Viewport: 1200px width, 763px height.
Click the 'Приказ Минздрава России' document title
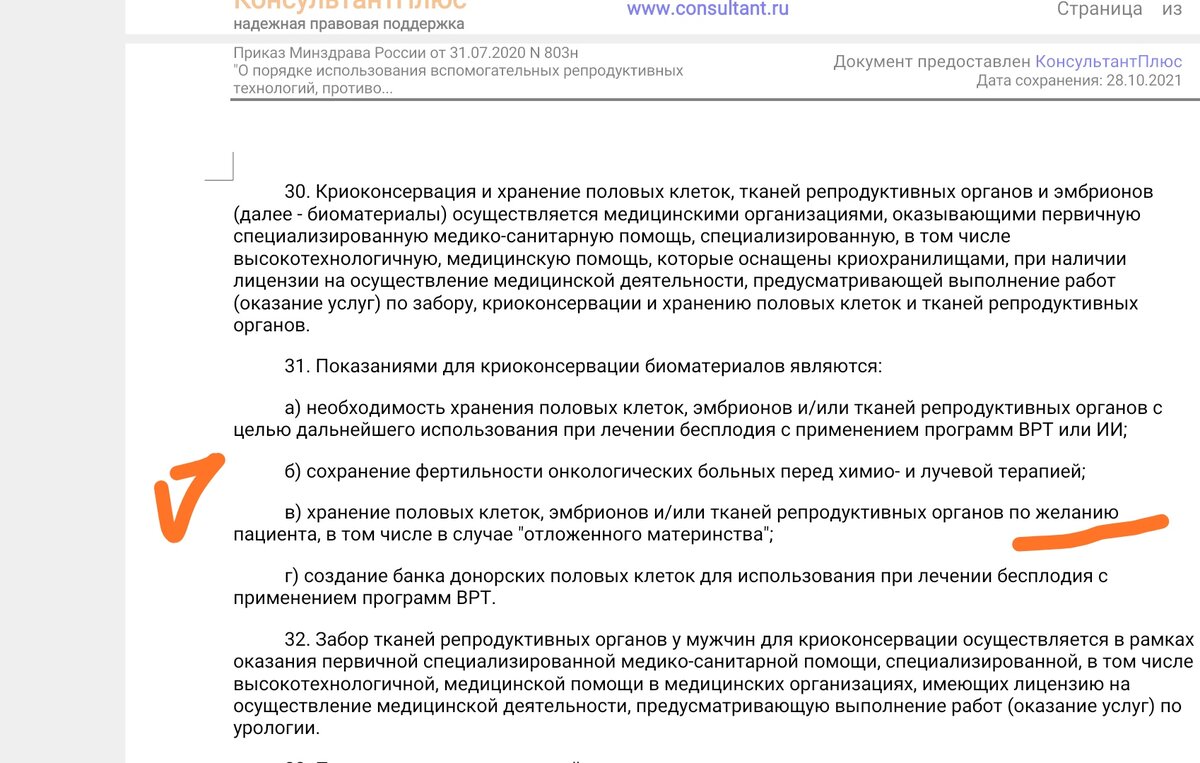406,53
